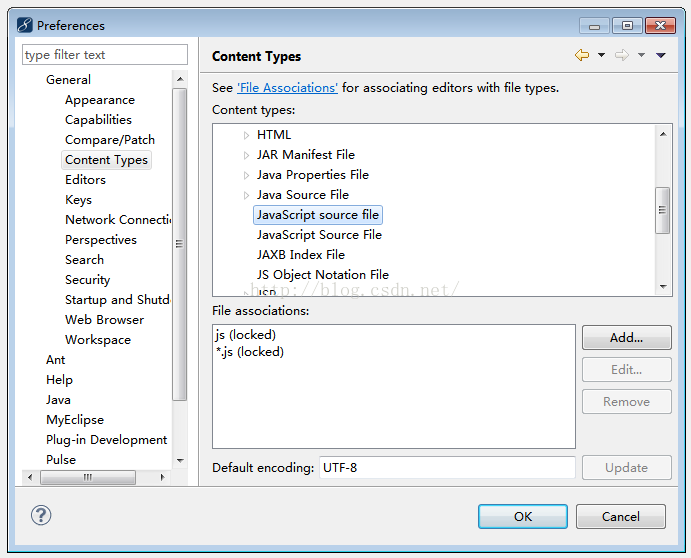Click the MyEclipse Preferences window icon

pos(25,25)
